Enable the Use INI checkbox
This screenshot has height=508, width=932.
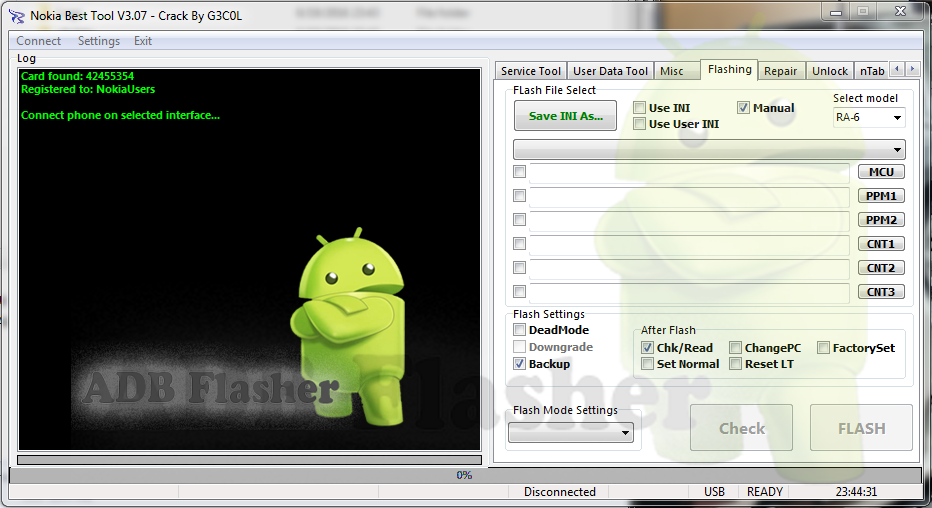tap(640, 108)
